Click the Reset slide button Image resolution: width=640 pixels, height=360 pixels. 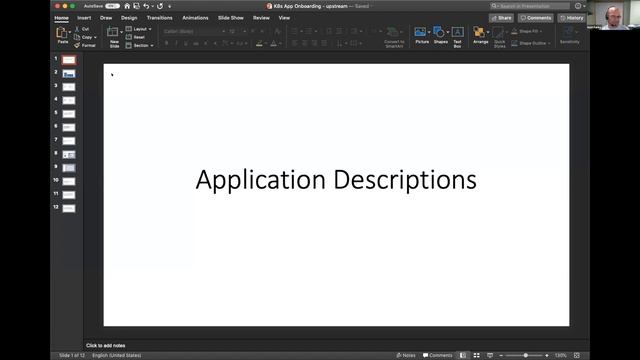pyautogui.click(x=136, y=37)
